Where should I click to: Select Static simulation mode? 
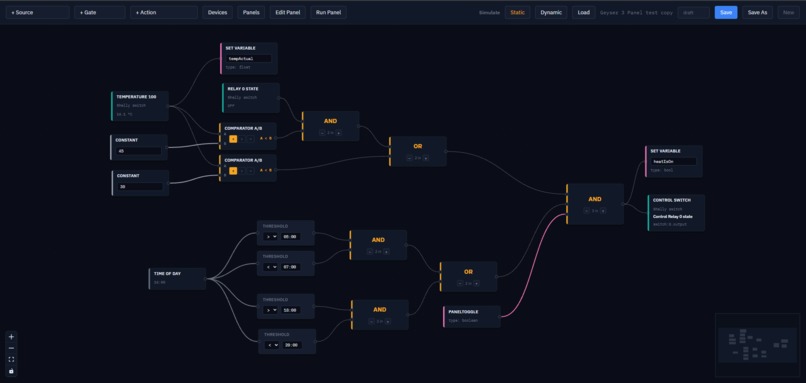pyautogui.click(x=518, y=12)
